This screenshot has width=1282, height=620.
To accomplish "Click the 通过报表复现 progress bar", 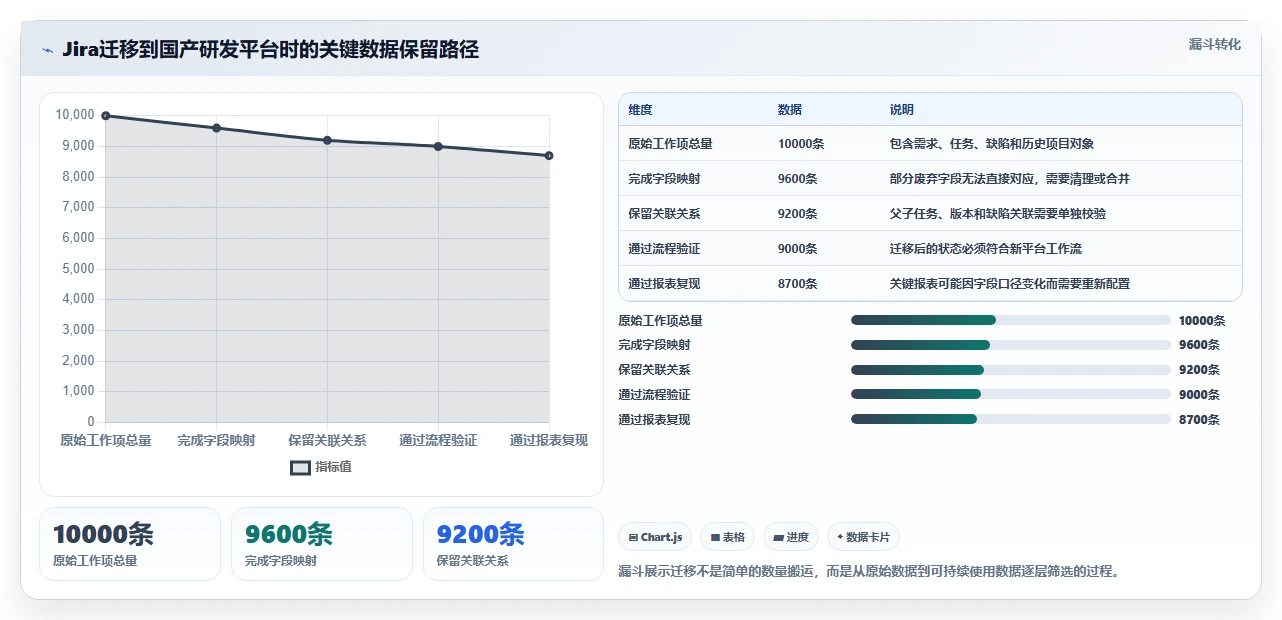I will click(1010, 419).
